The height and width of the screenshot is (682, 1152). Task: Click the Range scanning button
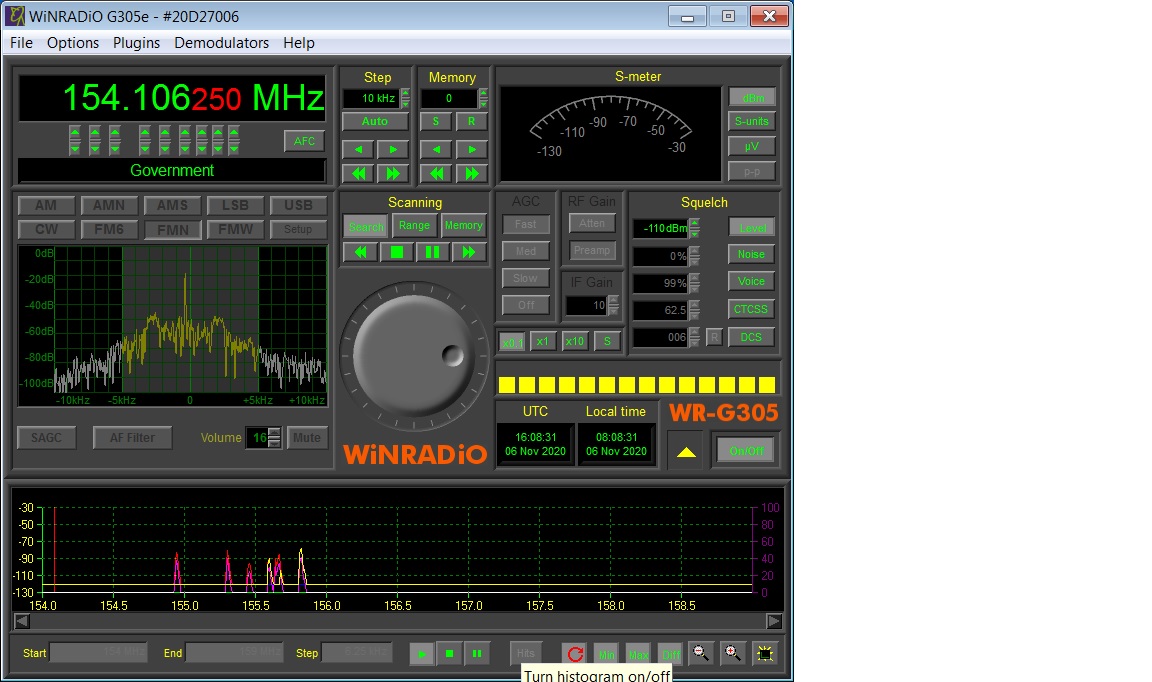tap(414, 226)
